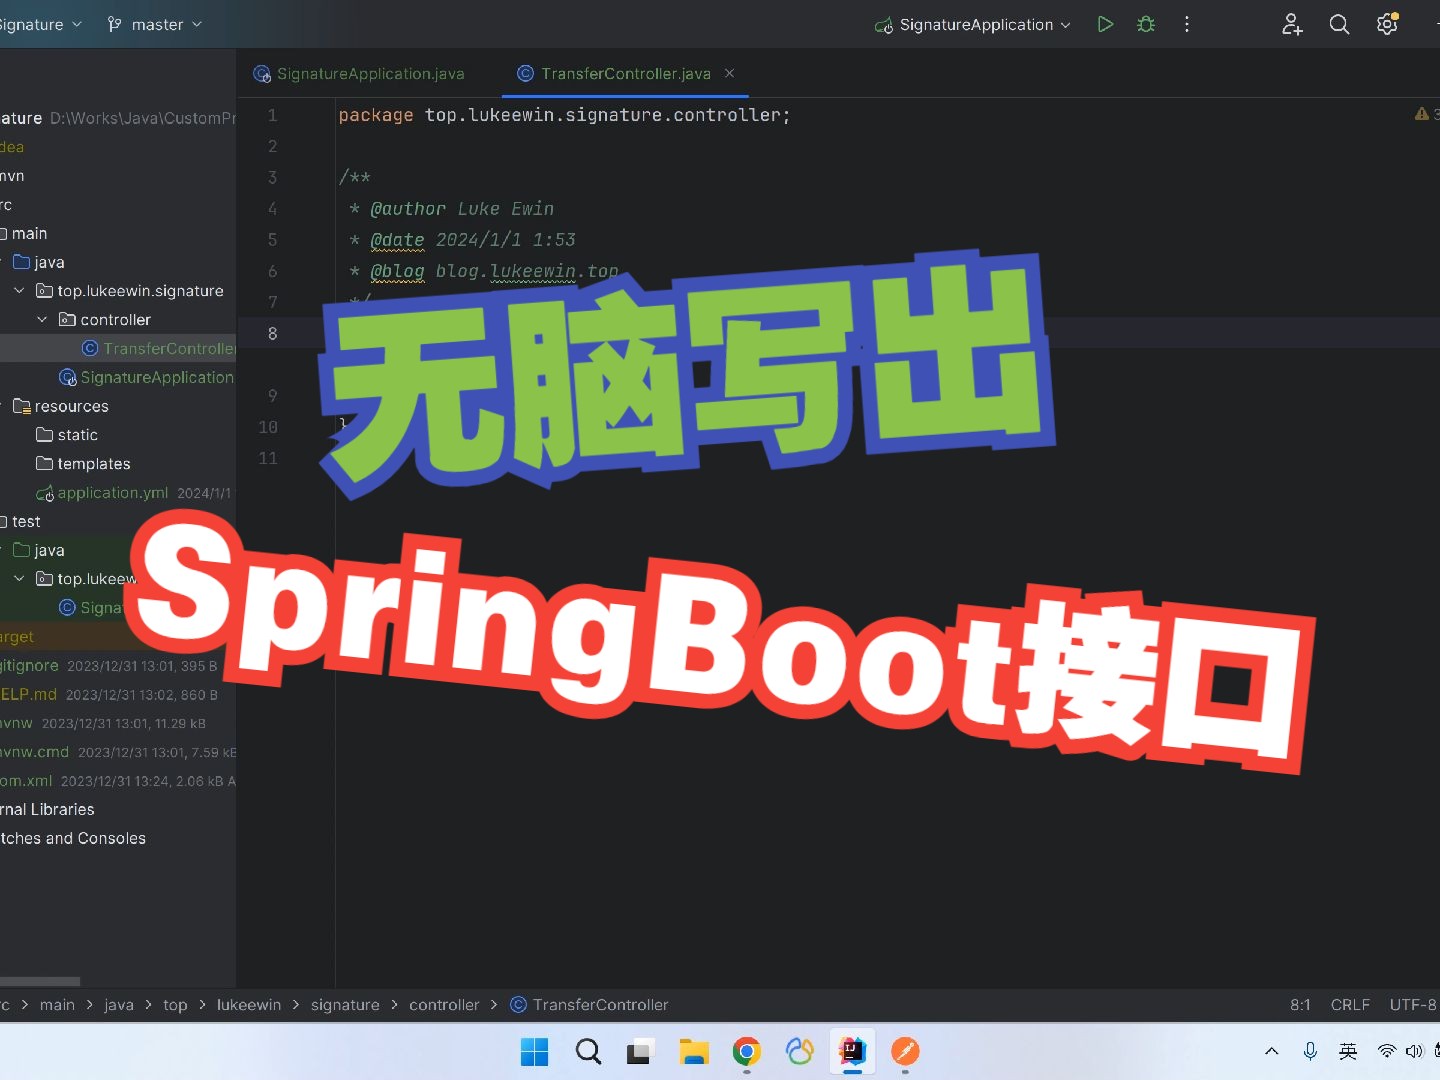This screenshot has height=1080, width=1440.
Task: Open IDE settings gear icon
Action: (x=1387, y=24)
